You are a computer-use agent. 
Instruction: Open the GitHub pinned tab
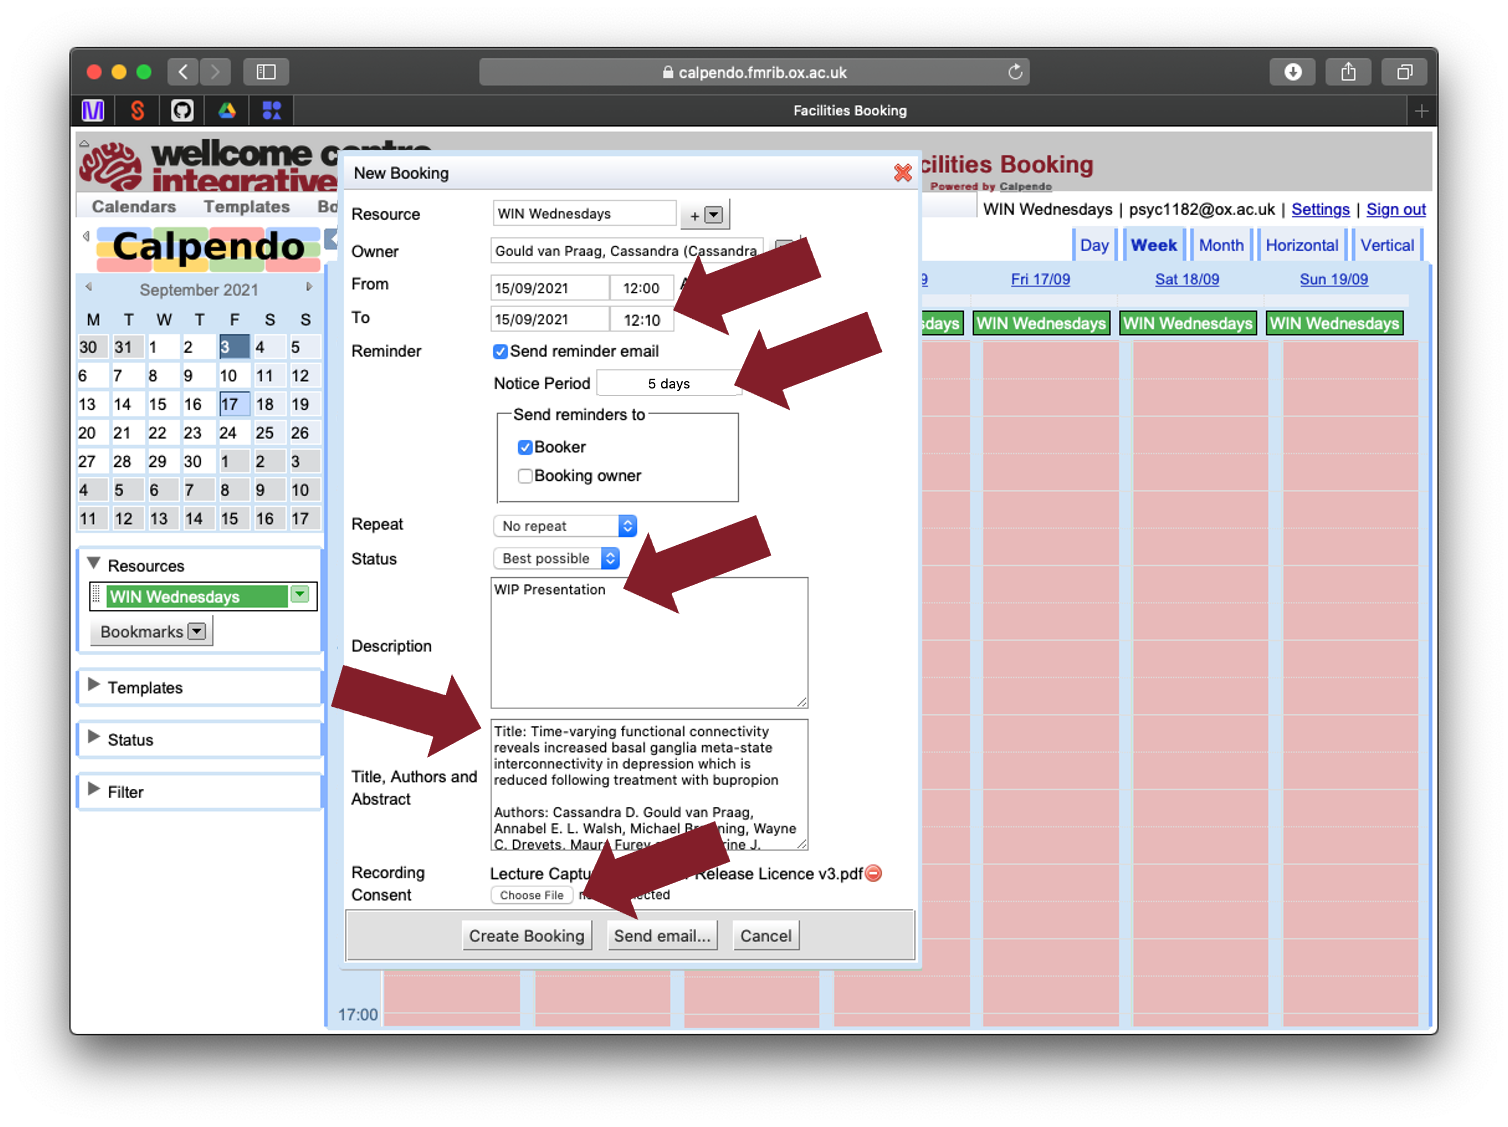point(182,111)
